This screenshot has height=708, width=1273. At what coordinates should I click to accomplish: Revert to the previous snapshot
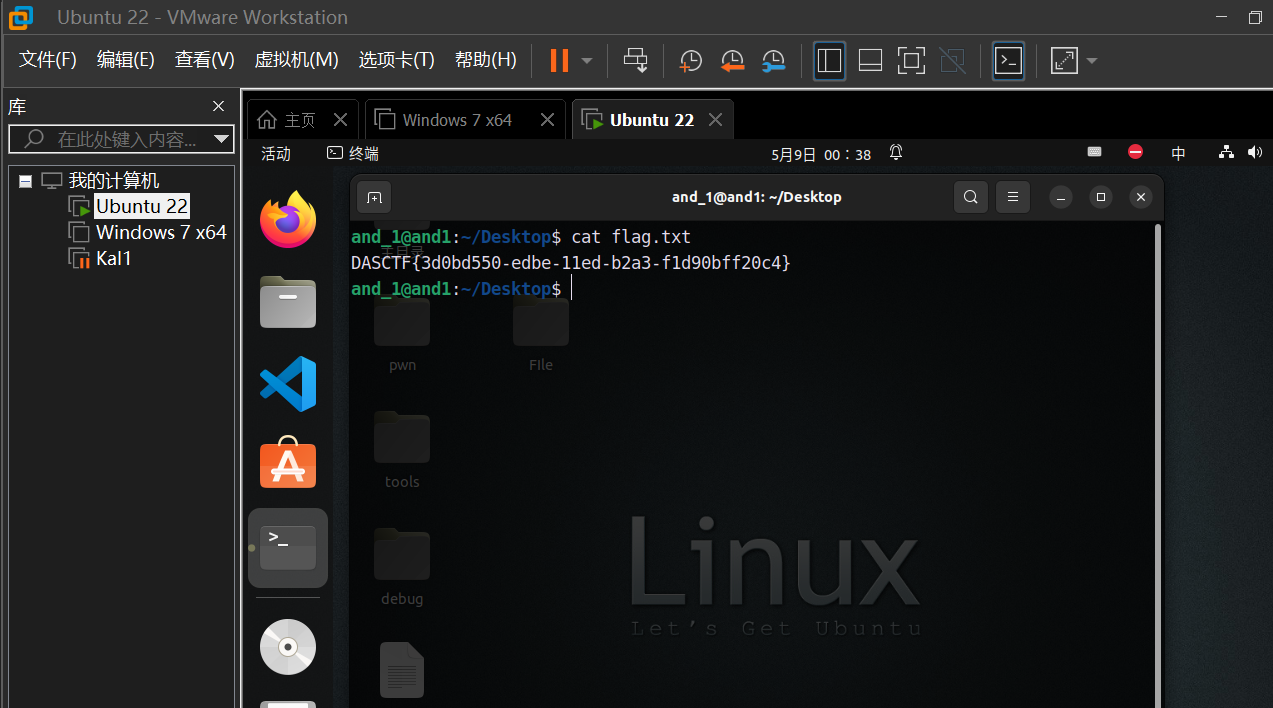click(x=732, y=61)
